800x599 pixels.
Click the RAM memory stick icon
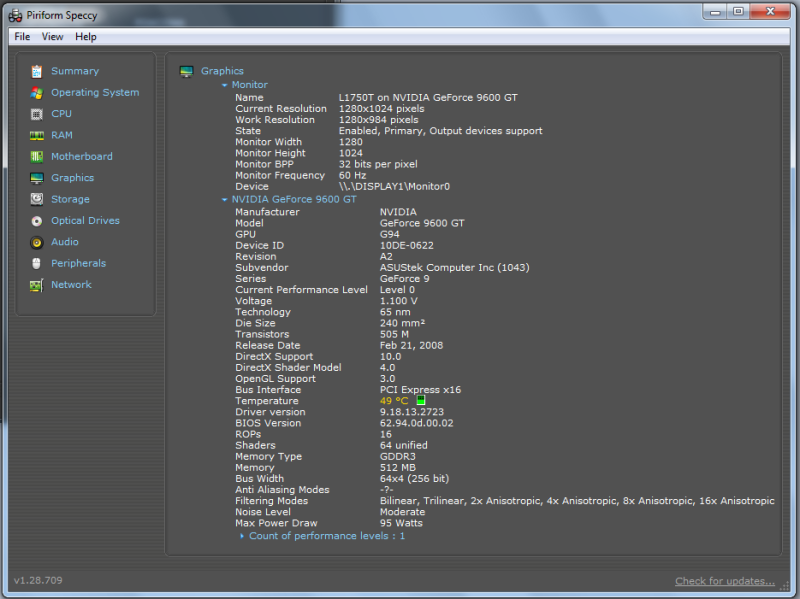[x=36, y=136]
